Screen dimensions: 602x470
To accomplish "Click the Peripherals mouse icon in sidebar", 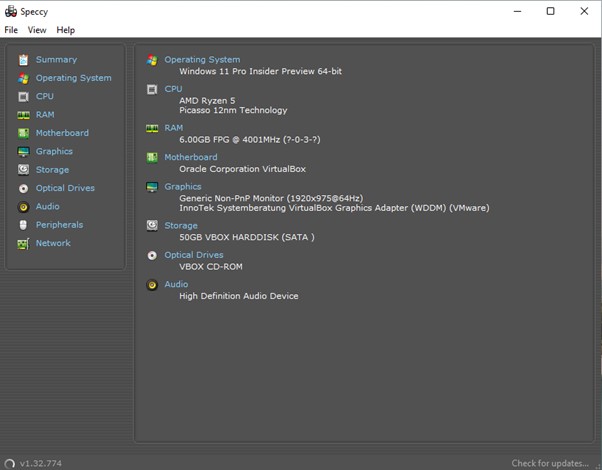I will (23, 225).
